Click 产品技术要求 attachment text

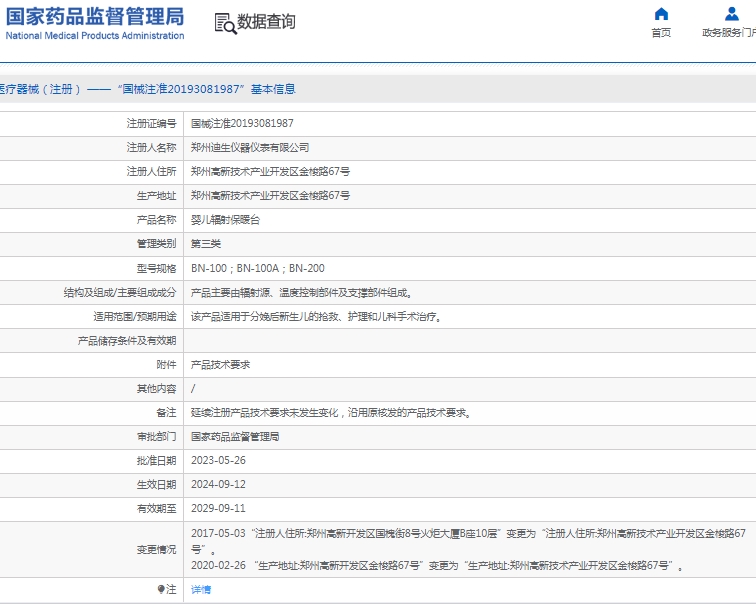click(220, 365)
